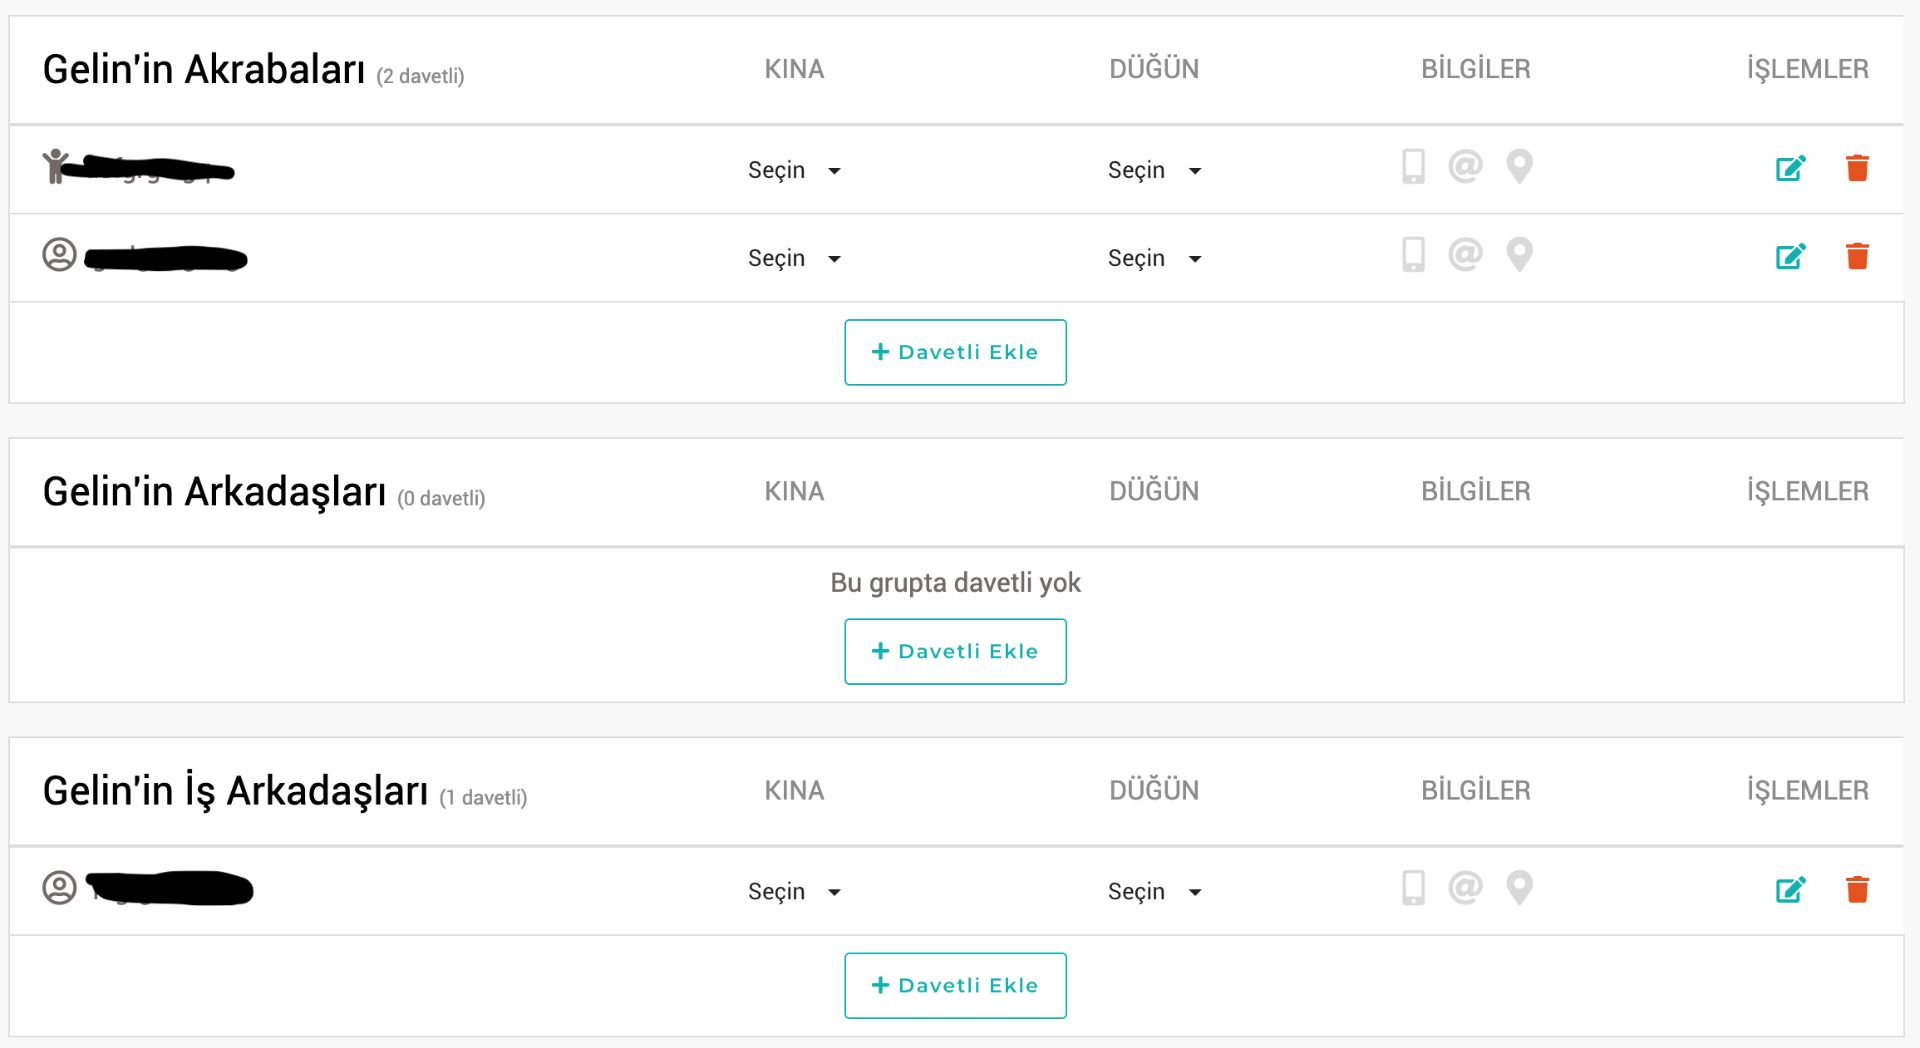Click the "(1 davetli)" count label

click(483, 797)
